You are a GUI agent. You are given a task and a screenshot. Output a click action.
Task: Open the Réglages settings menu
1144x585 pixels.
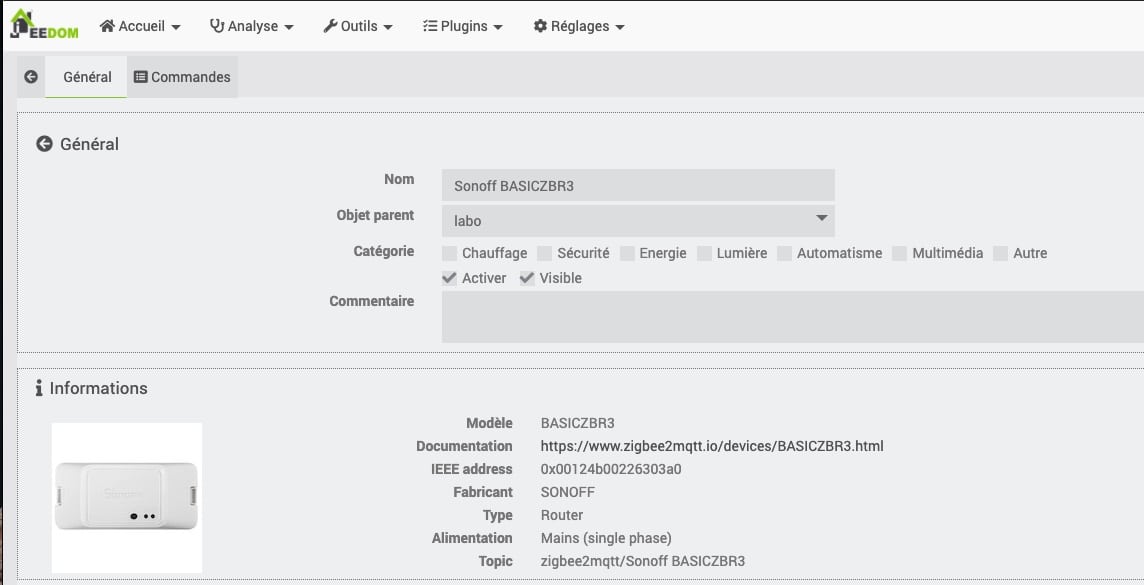pyautogui.click(x=579, y=26)
